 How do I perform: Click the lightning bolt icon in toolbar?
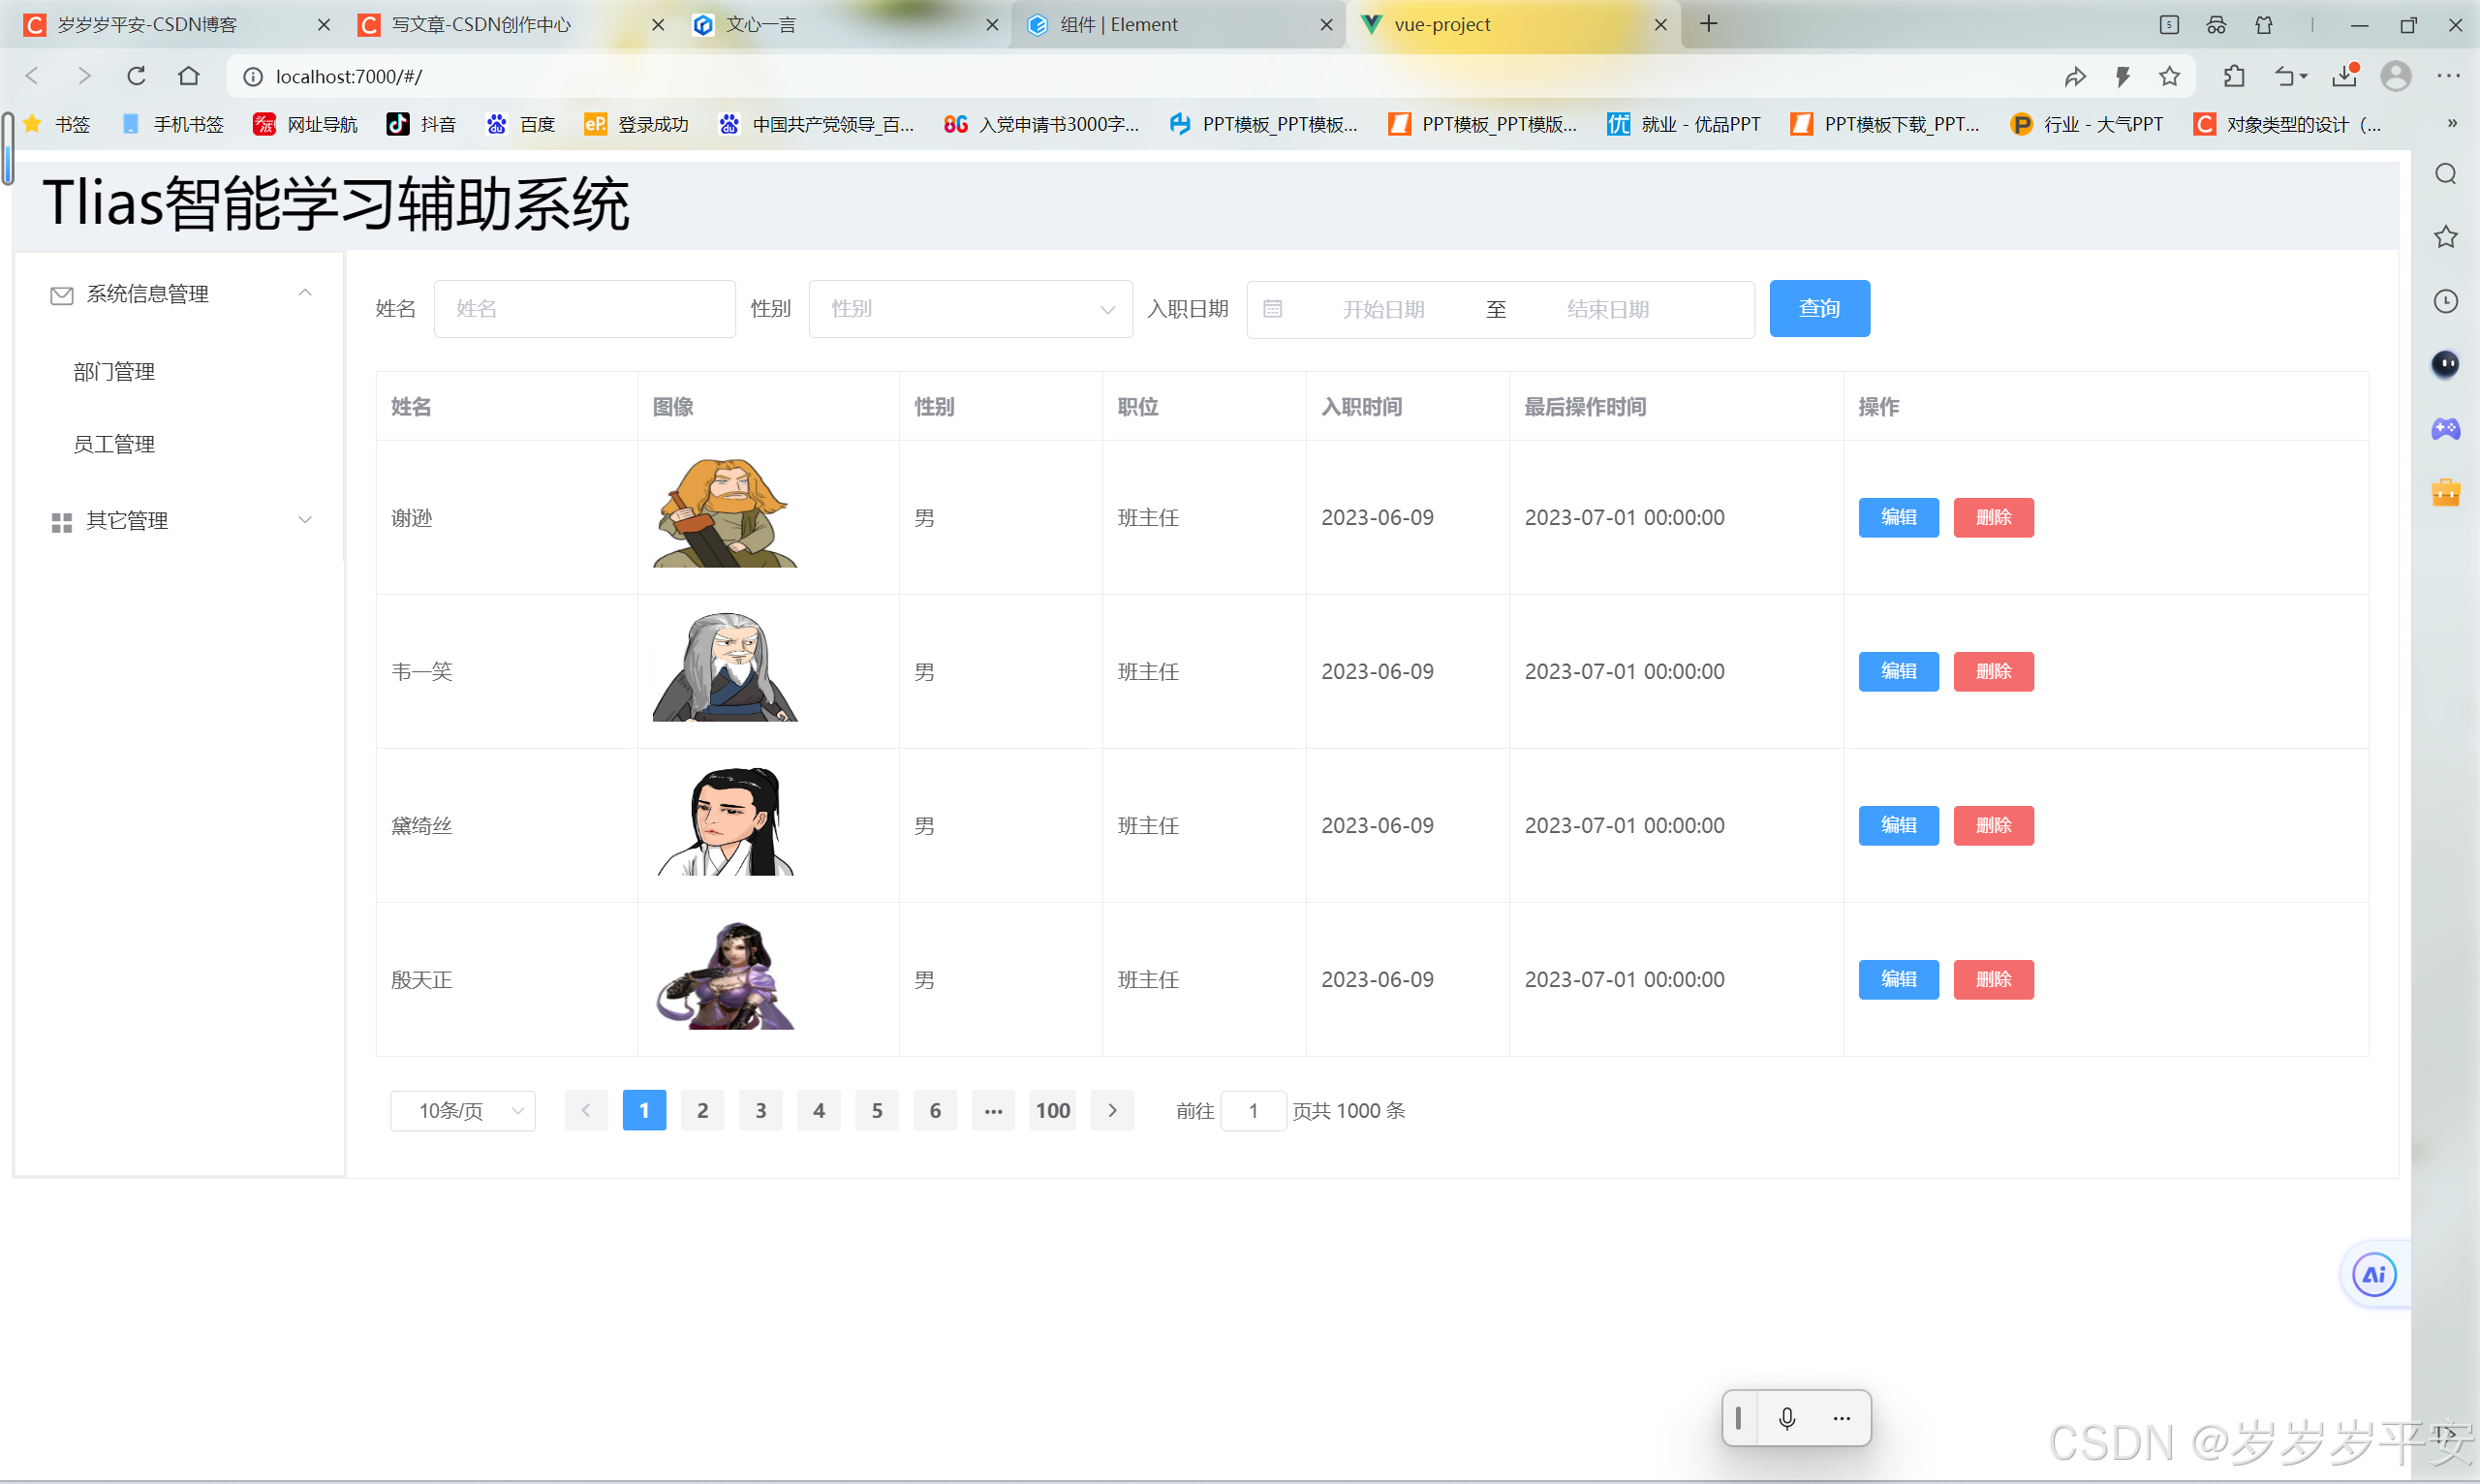point(2122,76)
